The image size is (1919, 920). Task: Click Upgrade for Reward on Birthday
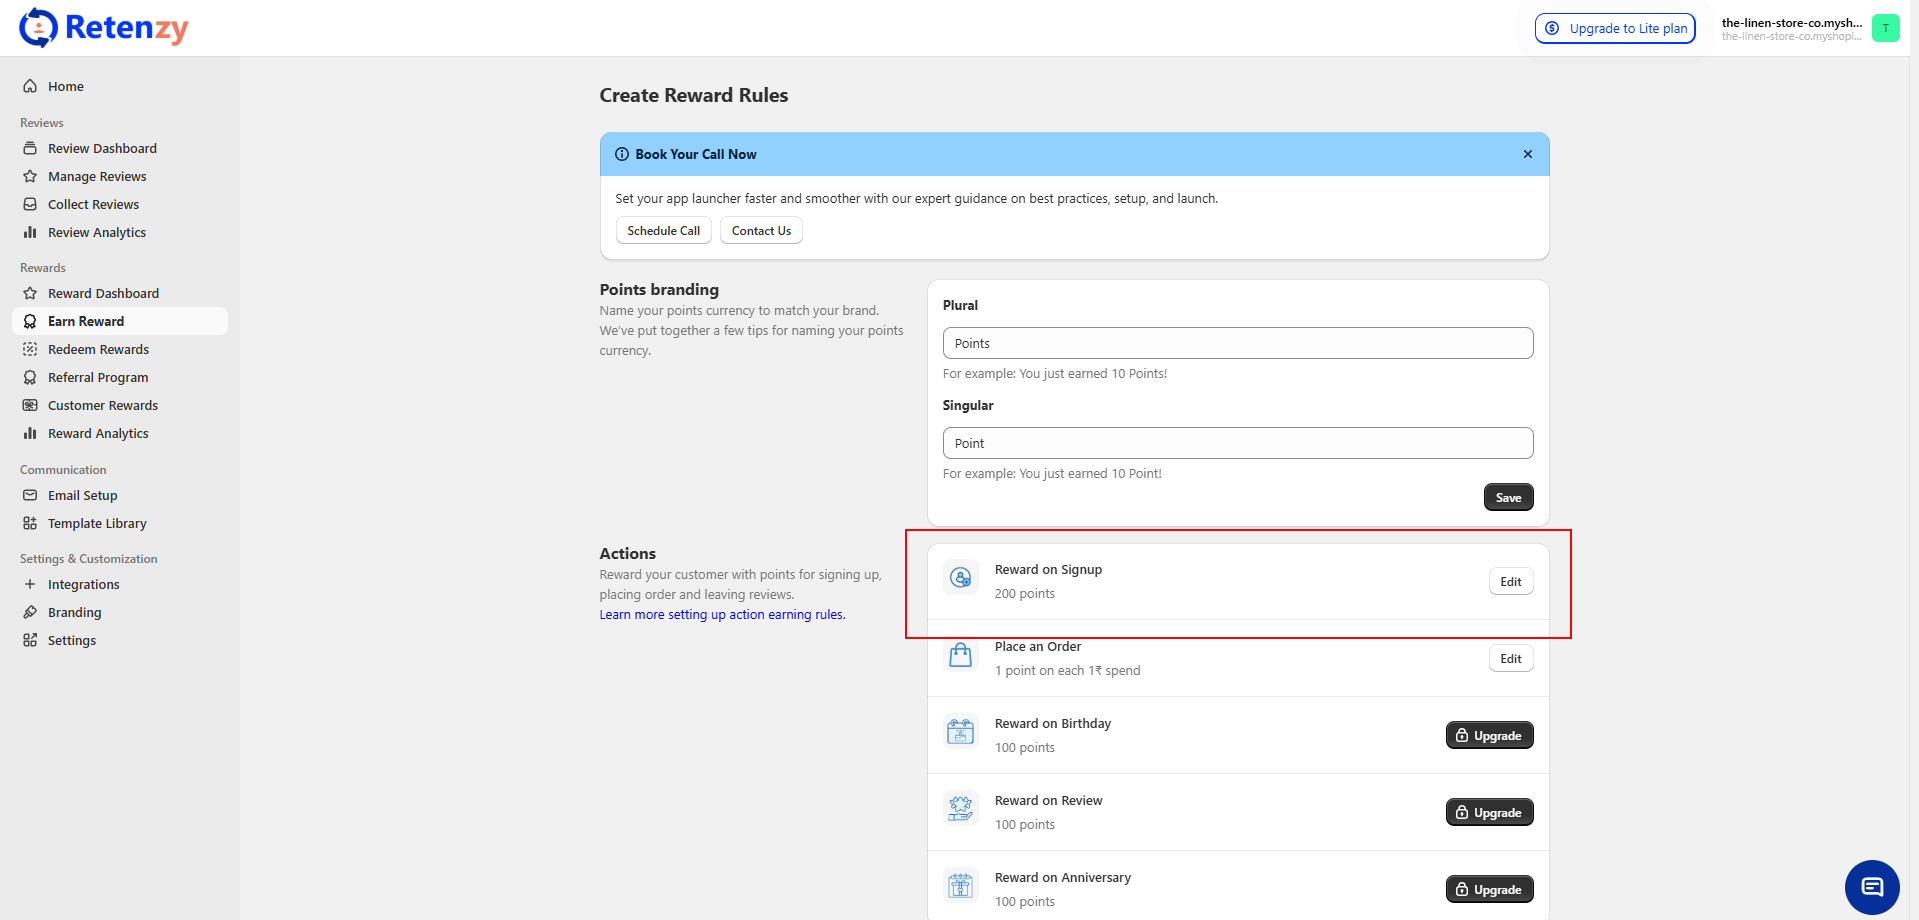point(1488,736)
